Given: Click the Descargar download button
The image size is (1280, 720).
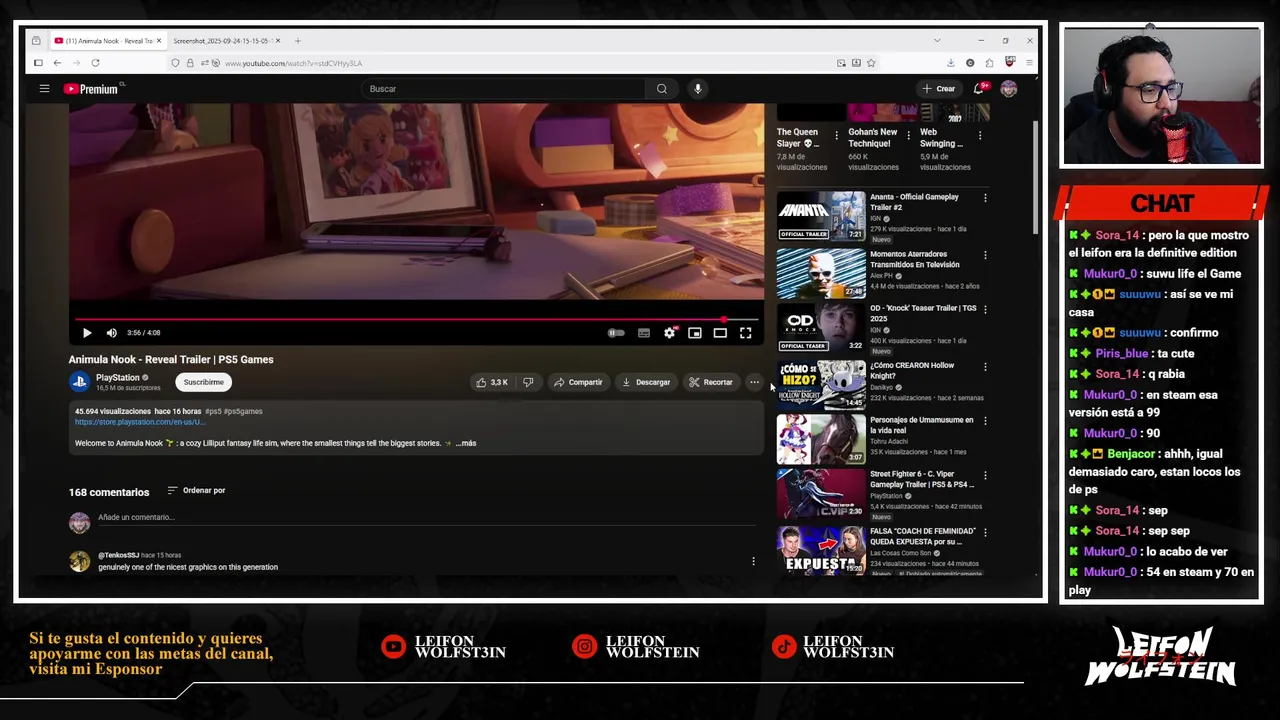Looking at the screenshot, I should pos(646,382).
